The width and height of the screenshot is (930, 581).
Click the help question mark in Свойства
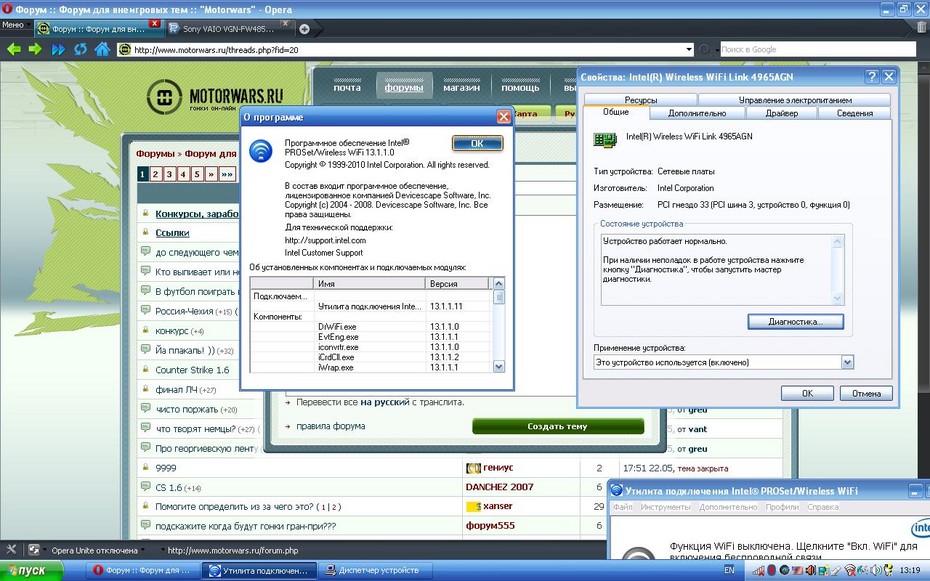coord(871,76)
